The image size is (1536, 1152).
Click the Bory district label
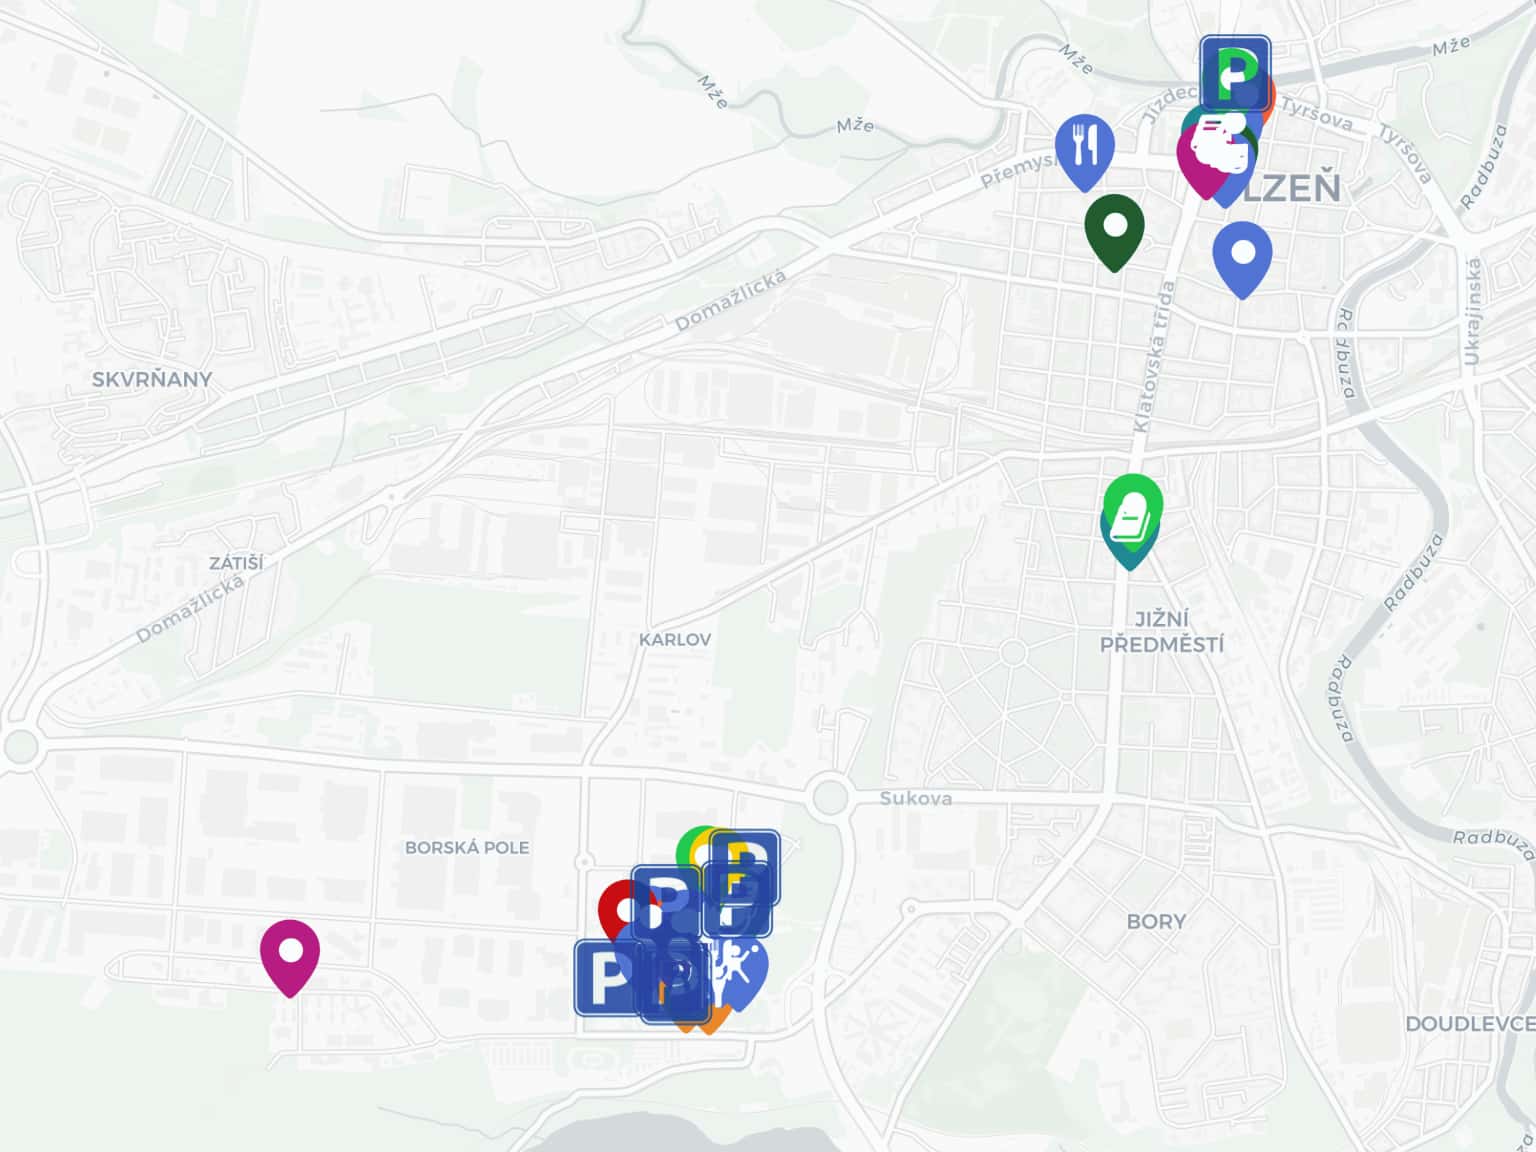(x=1156, y=921)
